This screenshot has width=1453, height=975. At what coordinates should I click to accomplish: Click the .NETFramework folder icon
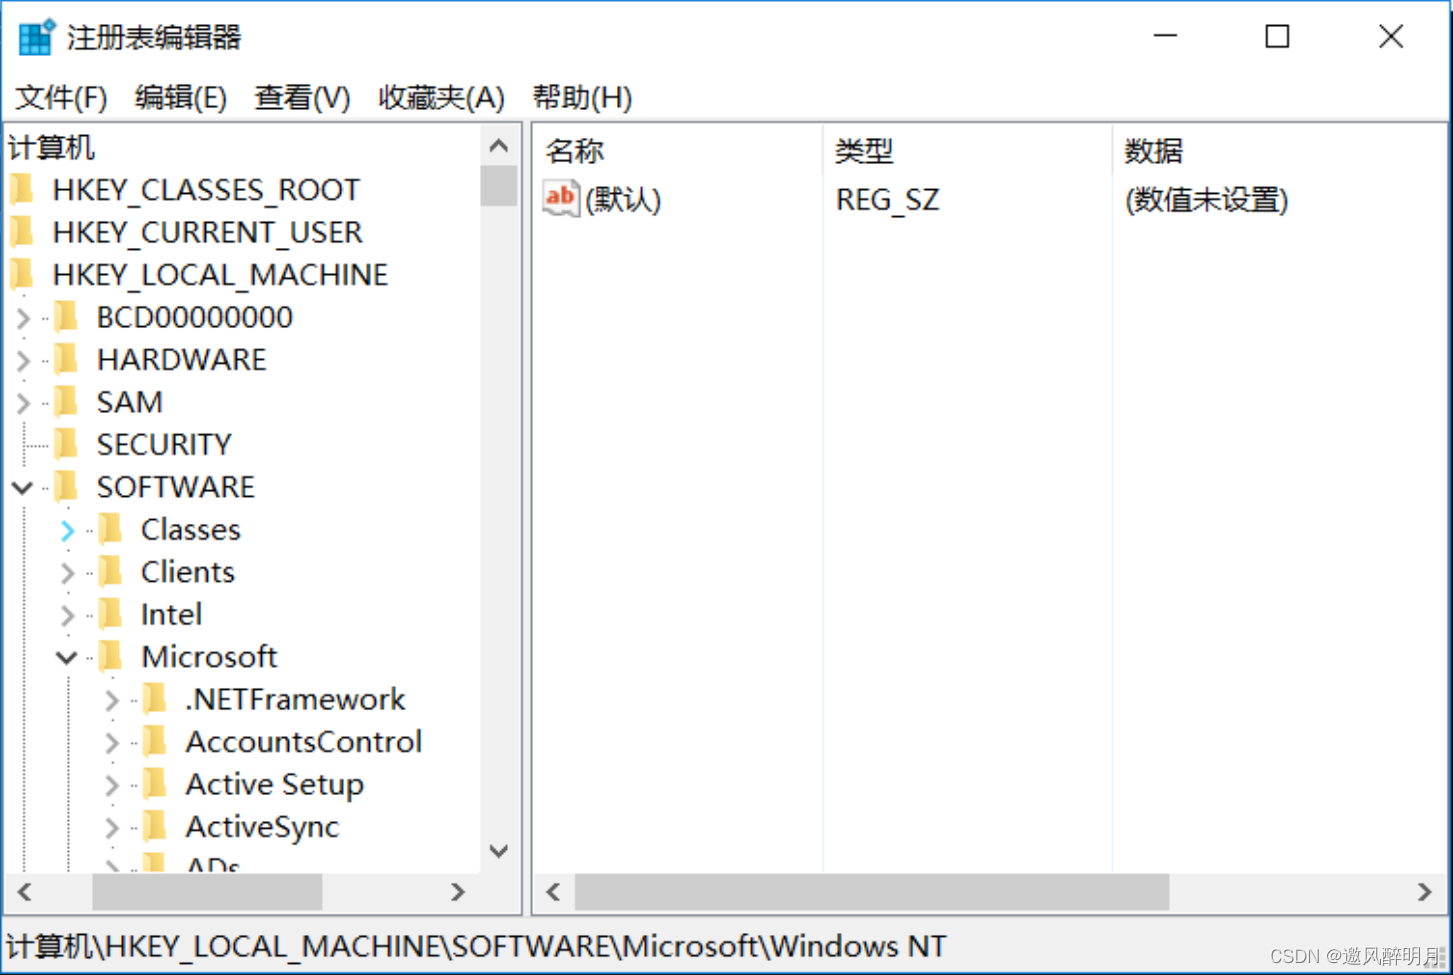pos(156,699)
